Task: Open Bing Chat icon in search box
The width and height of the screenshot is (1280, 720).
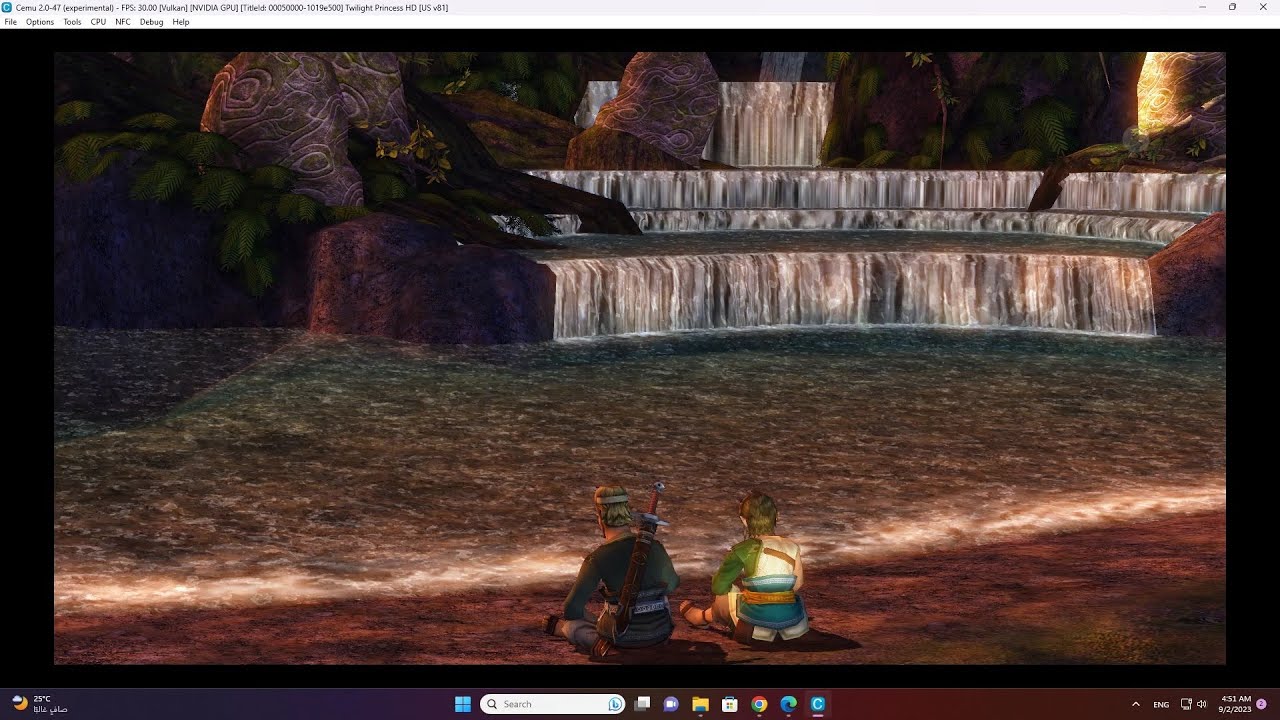Action: pos(615,704)
